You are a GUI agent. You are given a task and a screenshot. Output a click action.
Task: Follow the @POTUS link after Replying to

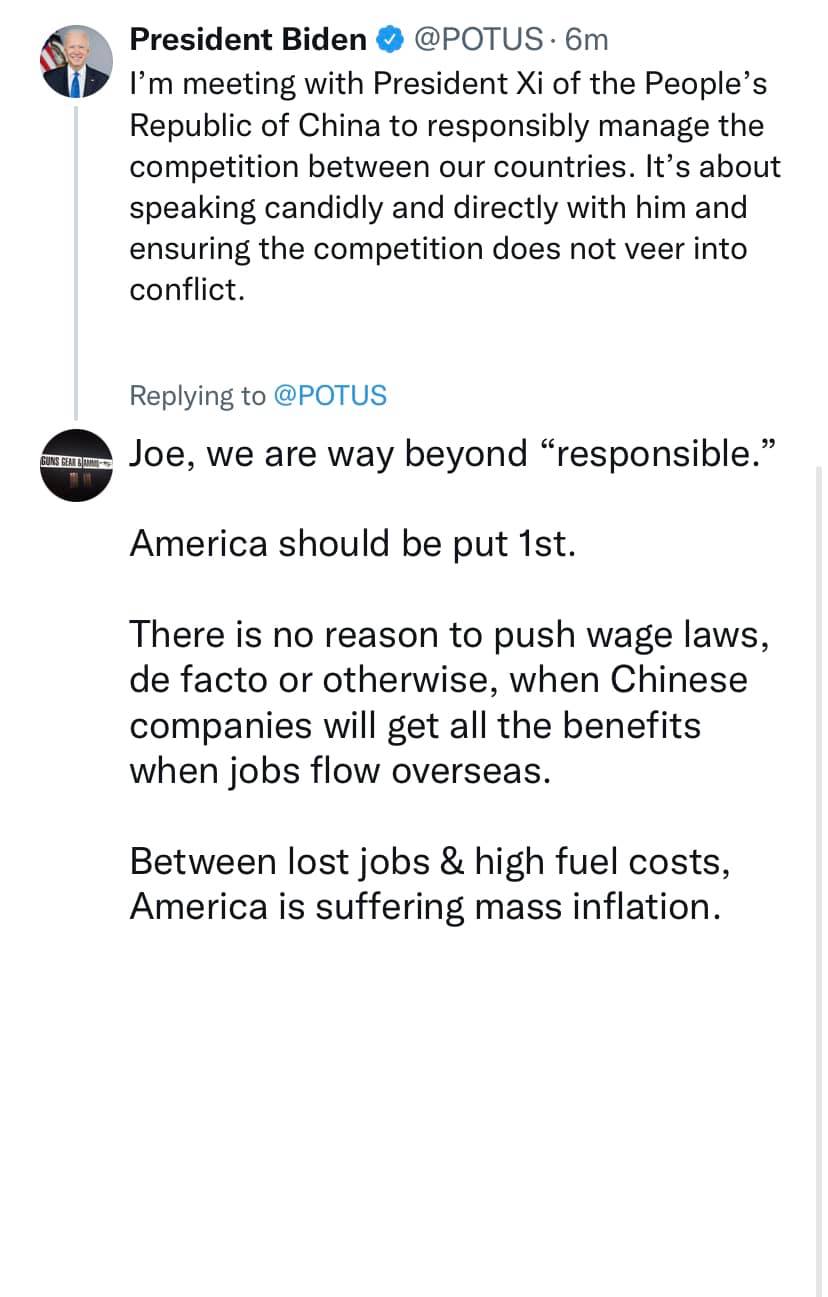click(329, 395)
